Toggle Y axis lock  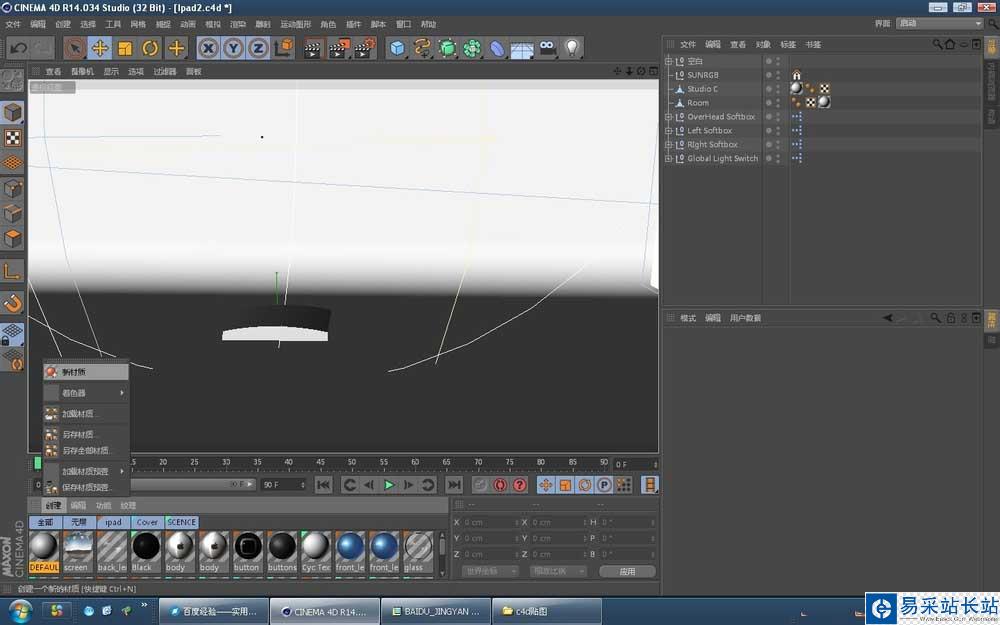(233, 48)
